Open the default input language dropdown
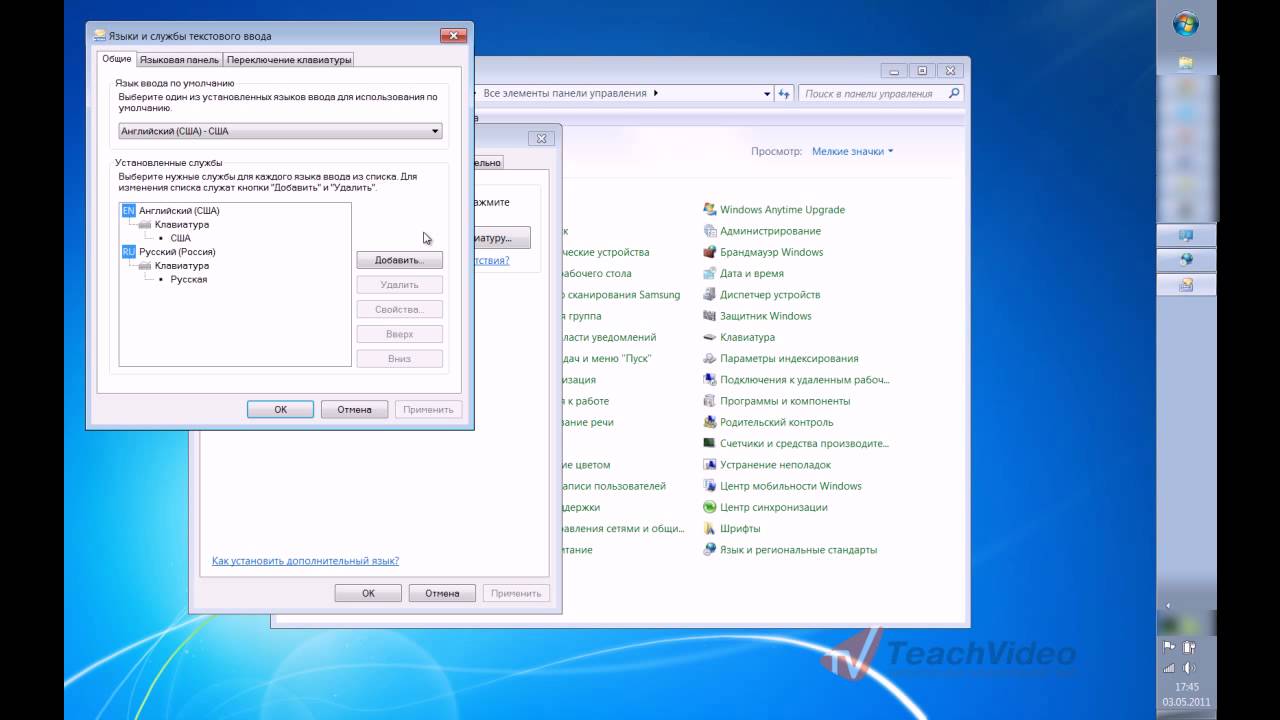Image resolution: width=1280 pixels, height=720 pixels. [x=280, y=131]
